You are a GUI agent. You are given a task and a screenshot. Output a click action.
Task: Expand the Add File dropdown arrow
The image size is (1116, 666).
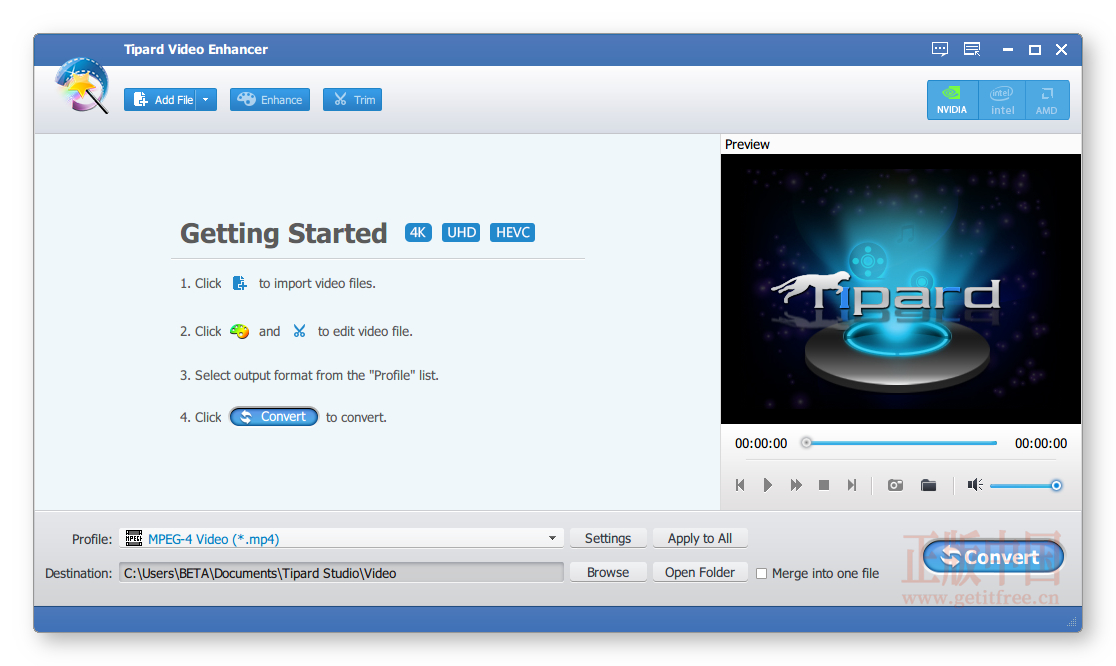tap(206, 100)
